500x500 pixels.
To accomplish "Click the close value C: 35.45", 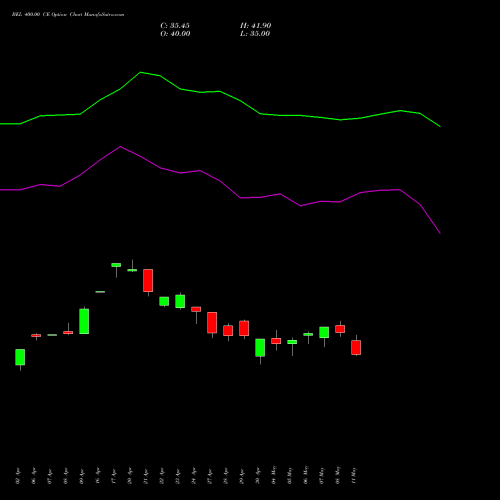I will [x=175, y=26].
